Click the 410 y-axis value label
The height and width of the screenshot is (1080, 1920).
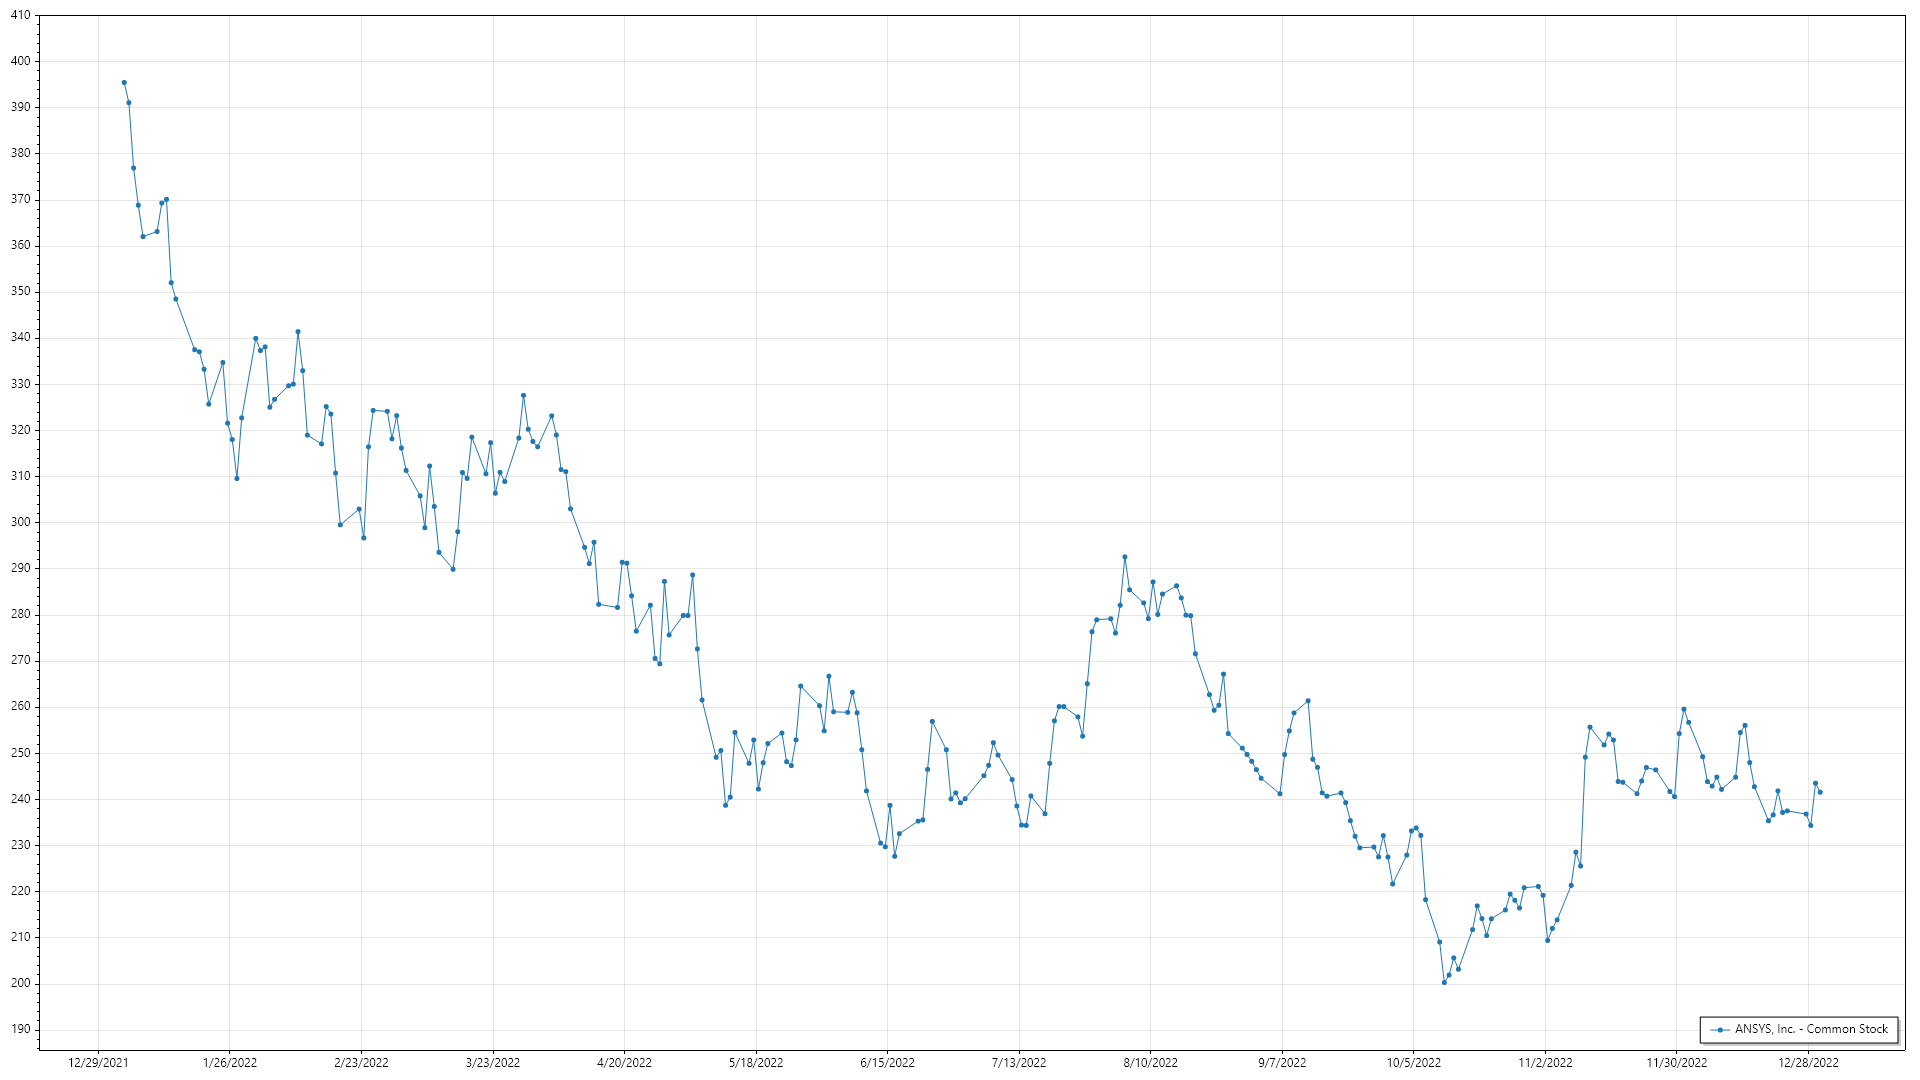pos(20,16)
